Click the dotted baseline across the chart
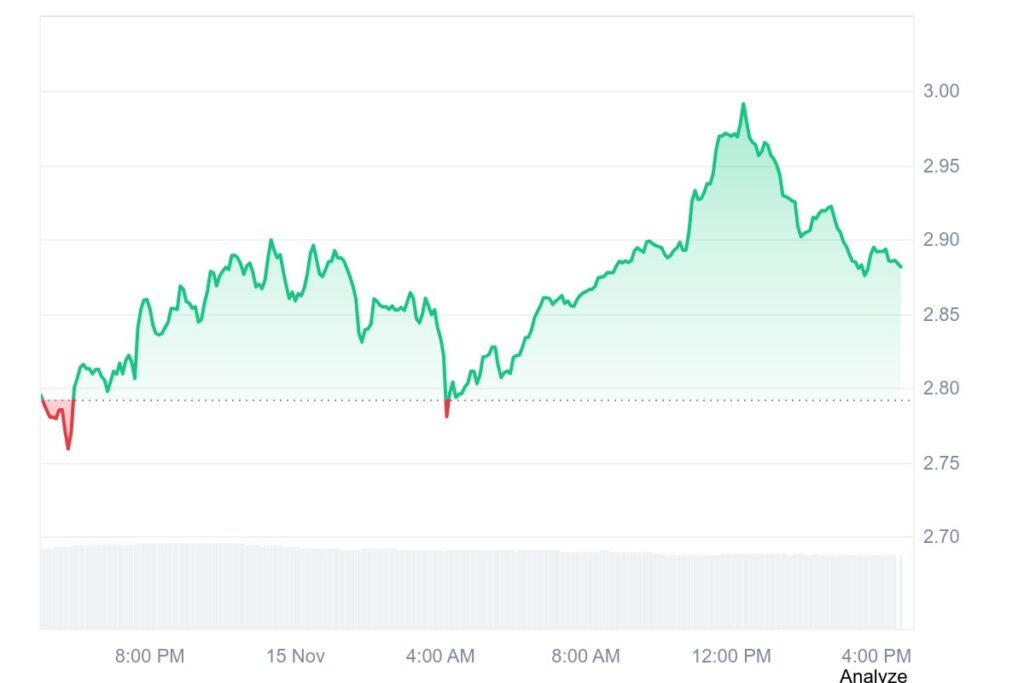 coord(600,401)
